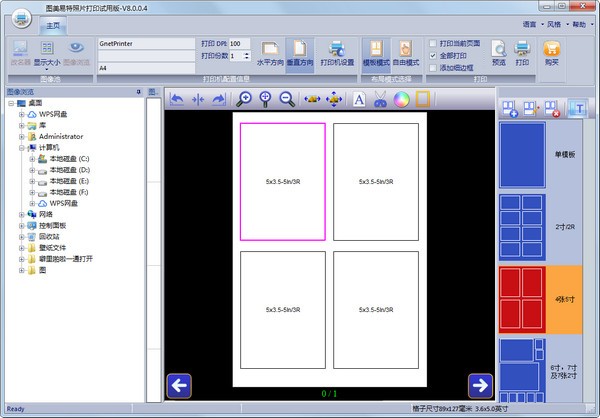
Task: Click the scissors crop icon
Action: coord(380,99)
